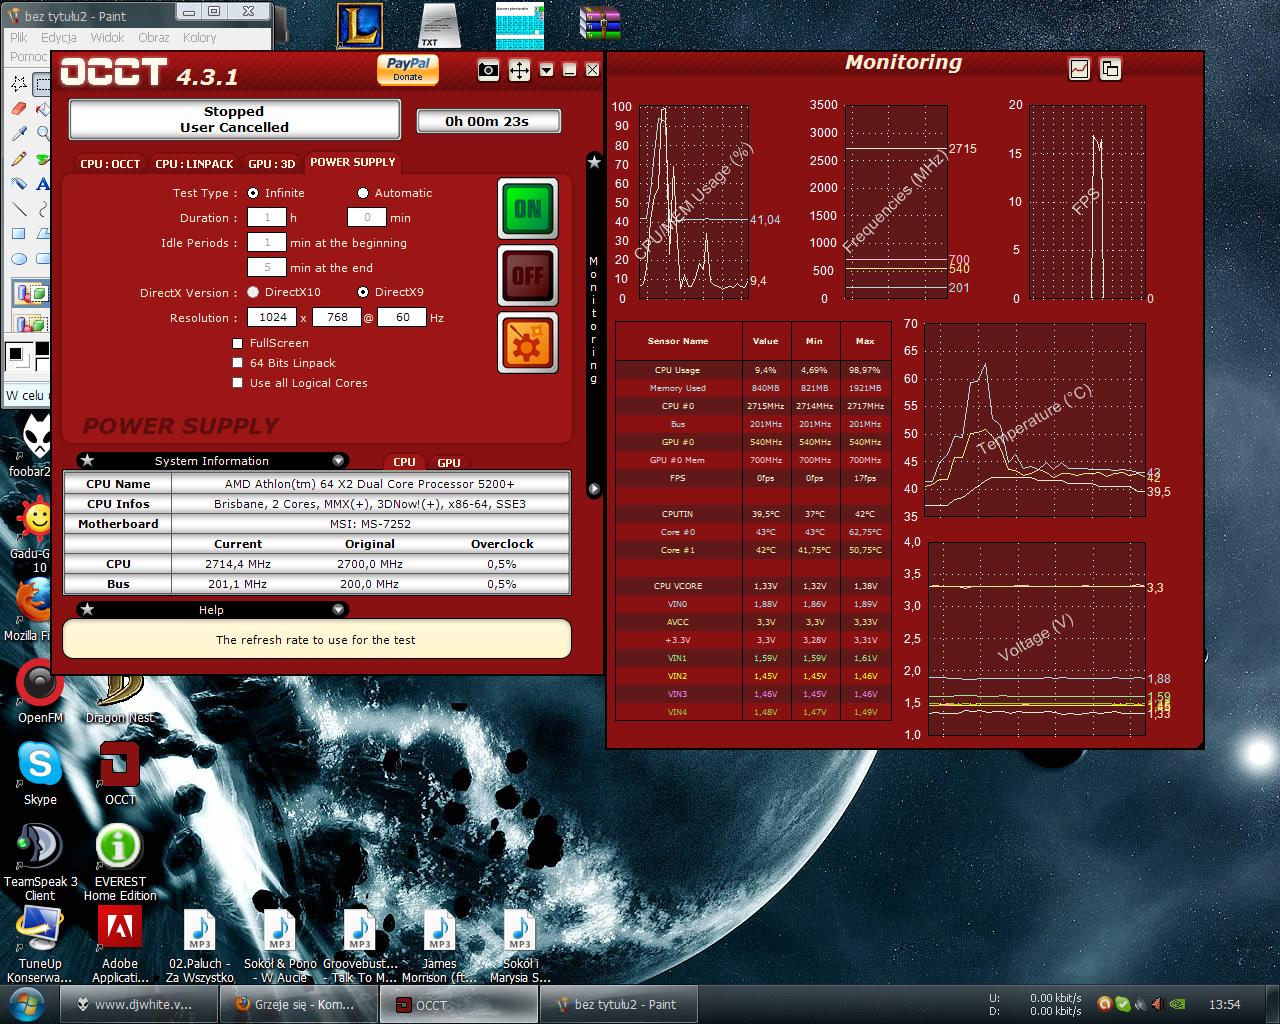Open the WinRAR archive desktop icon
Screen dimensions: 1280x1024
(600, 24)
